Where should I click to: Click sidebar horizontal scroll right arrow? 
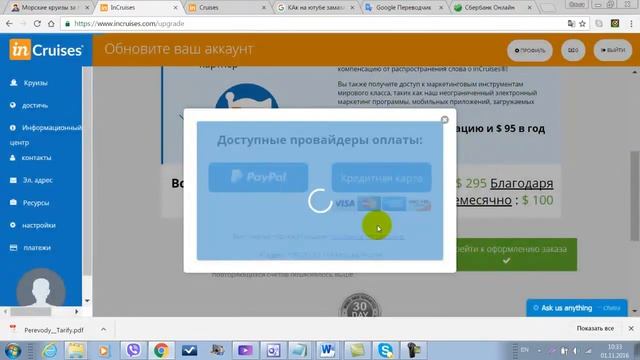(x=76, y=311)
